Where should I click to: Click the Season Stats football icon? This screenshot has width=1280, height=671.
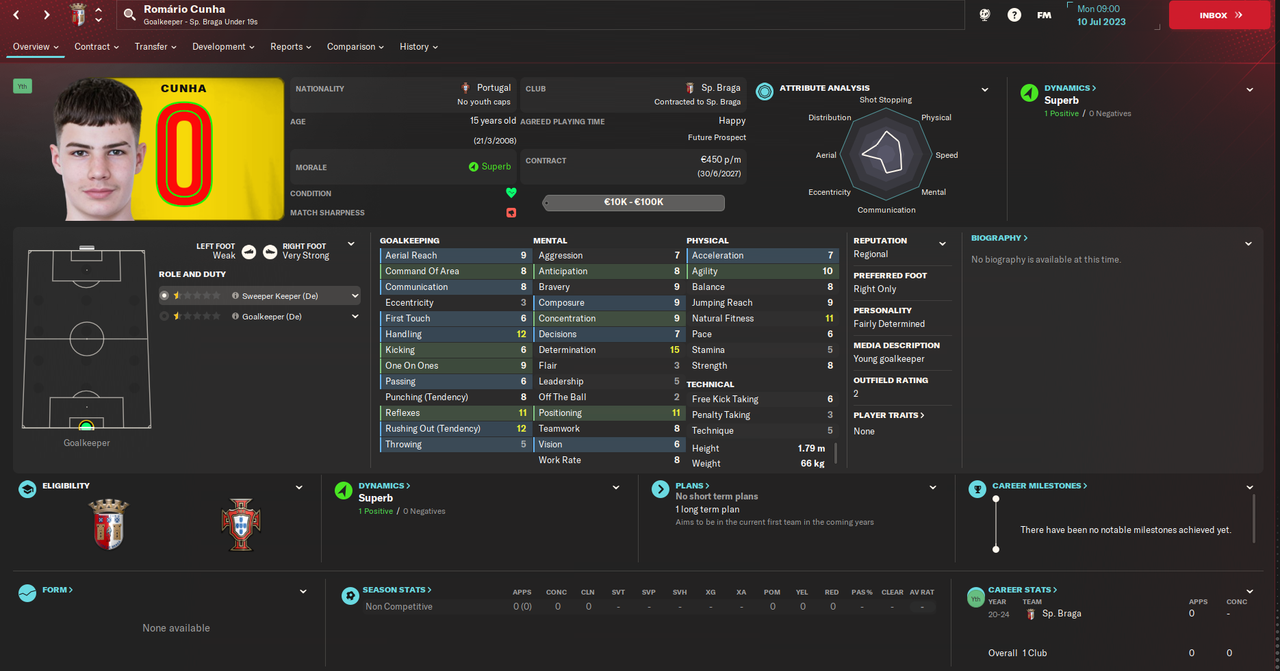(x=350, y=595)
